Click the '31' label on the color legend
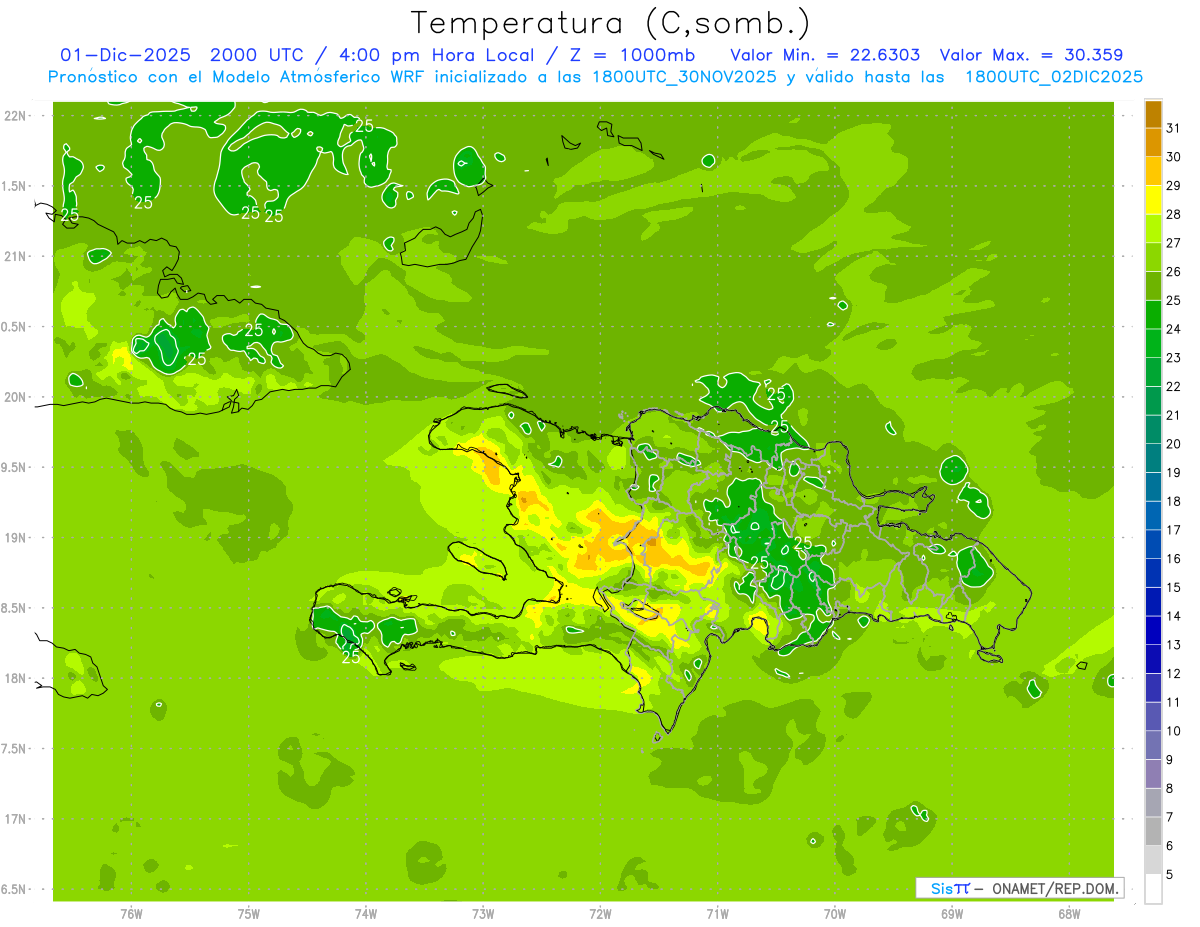The width and height of the screenshot is (1200, 927). [1173, 128]
